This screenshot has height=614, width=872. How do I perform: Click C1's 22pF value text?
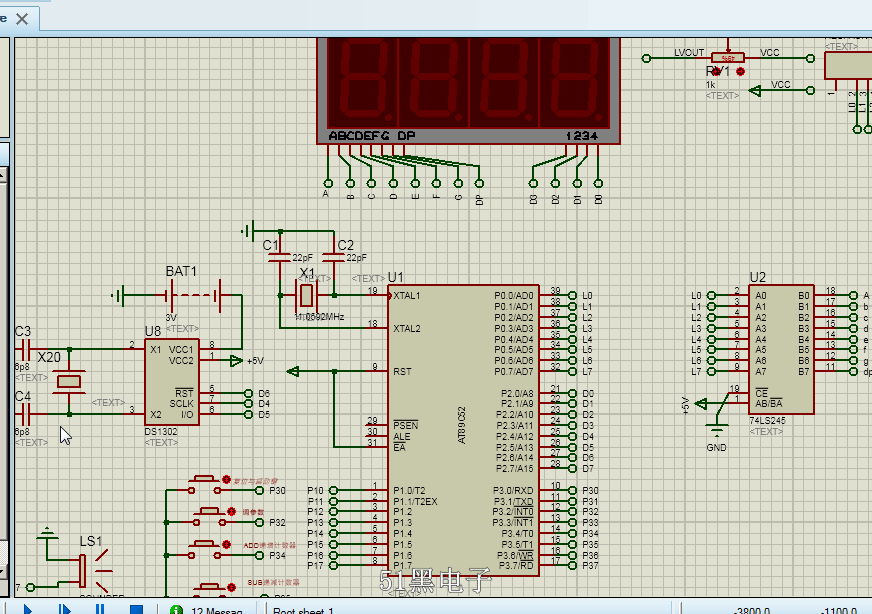point(303,258)
